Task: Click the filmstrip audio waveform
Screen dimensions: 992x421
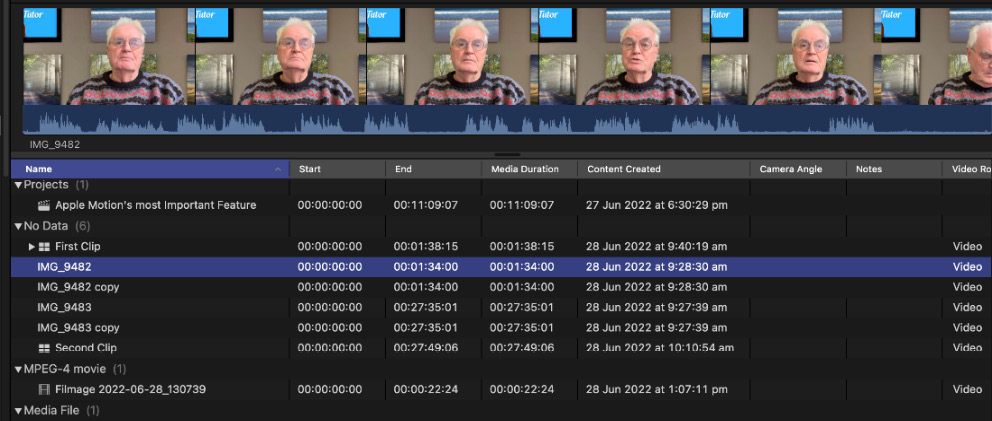Action: click(507, 120)
